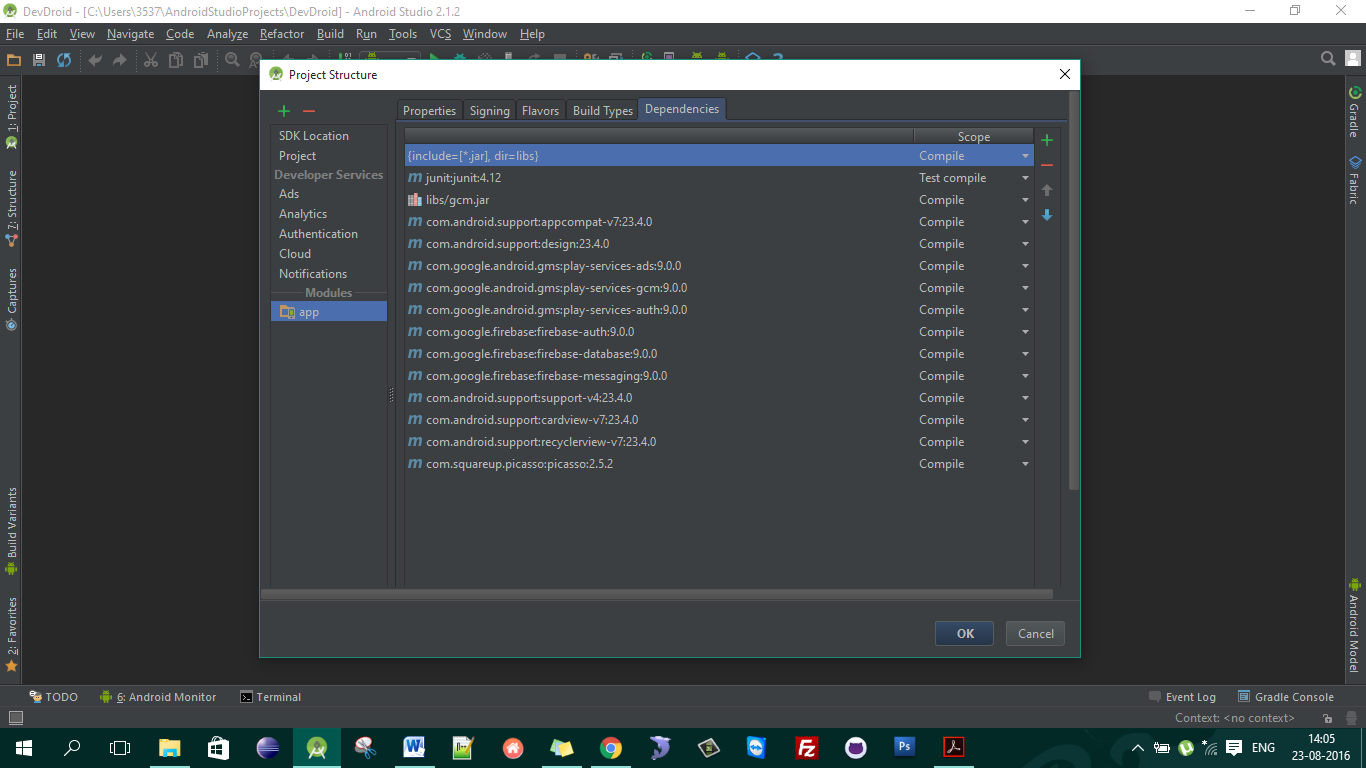
Task: Click the lock icon in status bar
Action: click(x=1326, y=718)
